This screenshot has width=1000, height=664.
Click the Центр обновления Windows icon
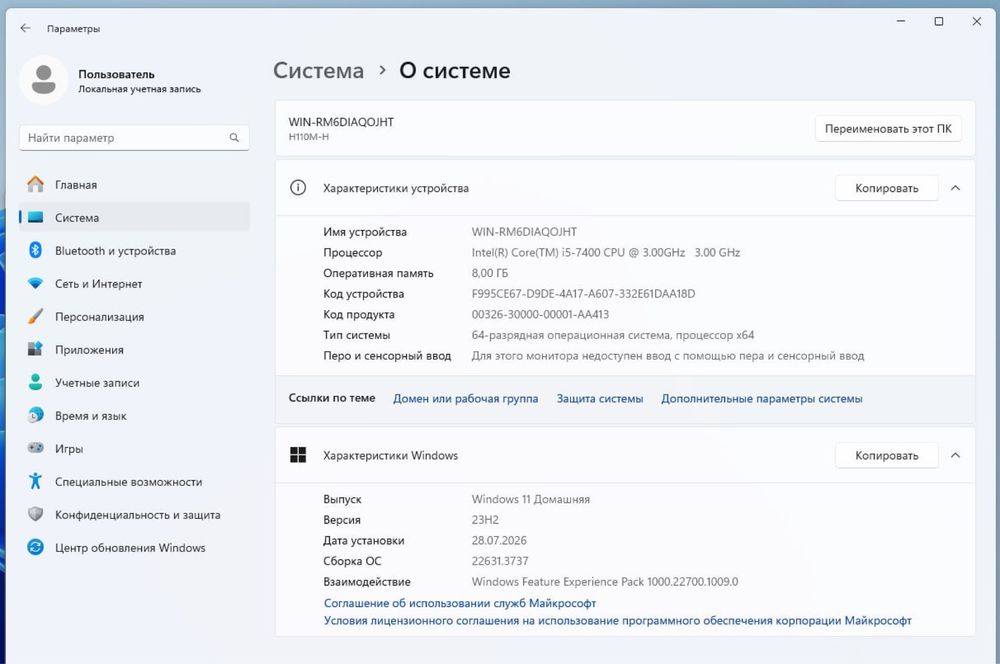coord(36,547)
